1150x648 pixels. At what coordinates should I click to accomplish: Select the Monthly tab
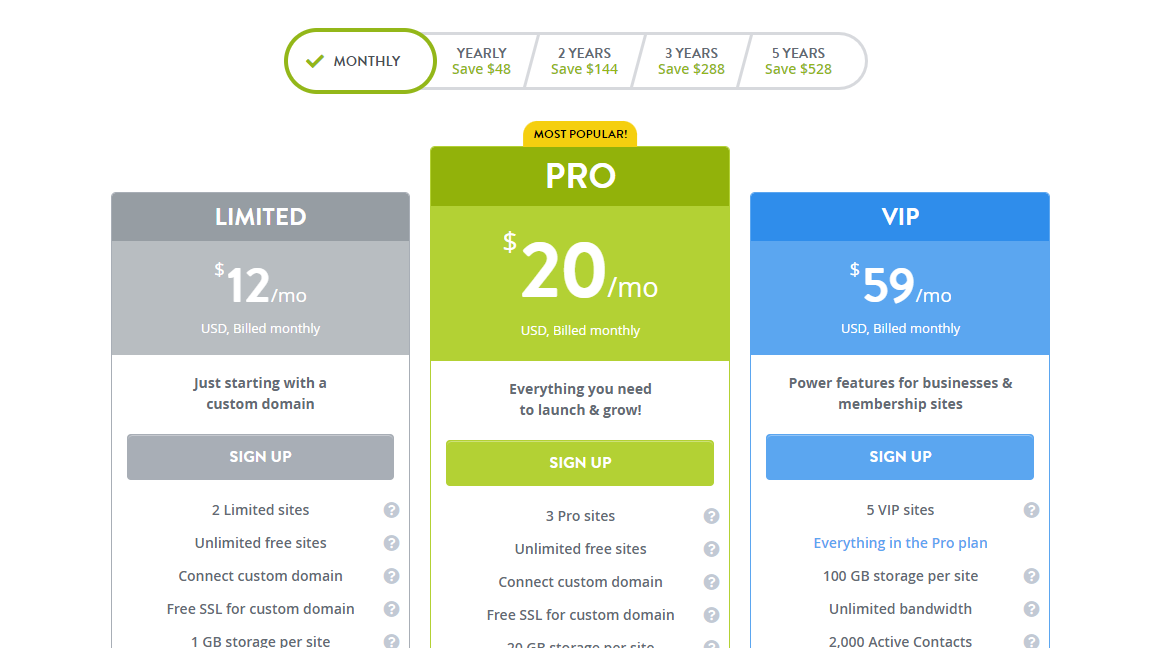[360, 61]
